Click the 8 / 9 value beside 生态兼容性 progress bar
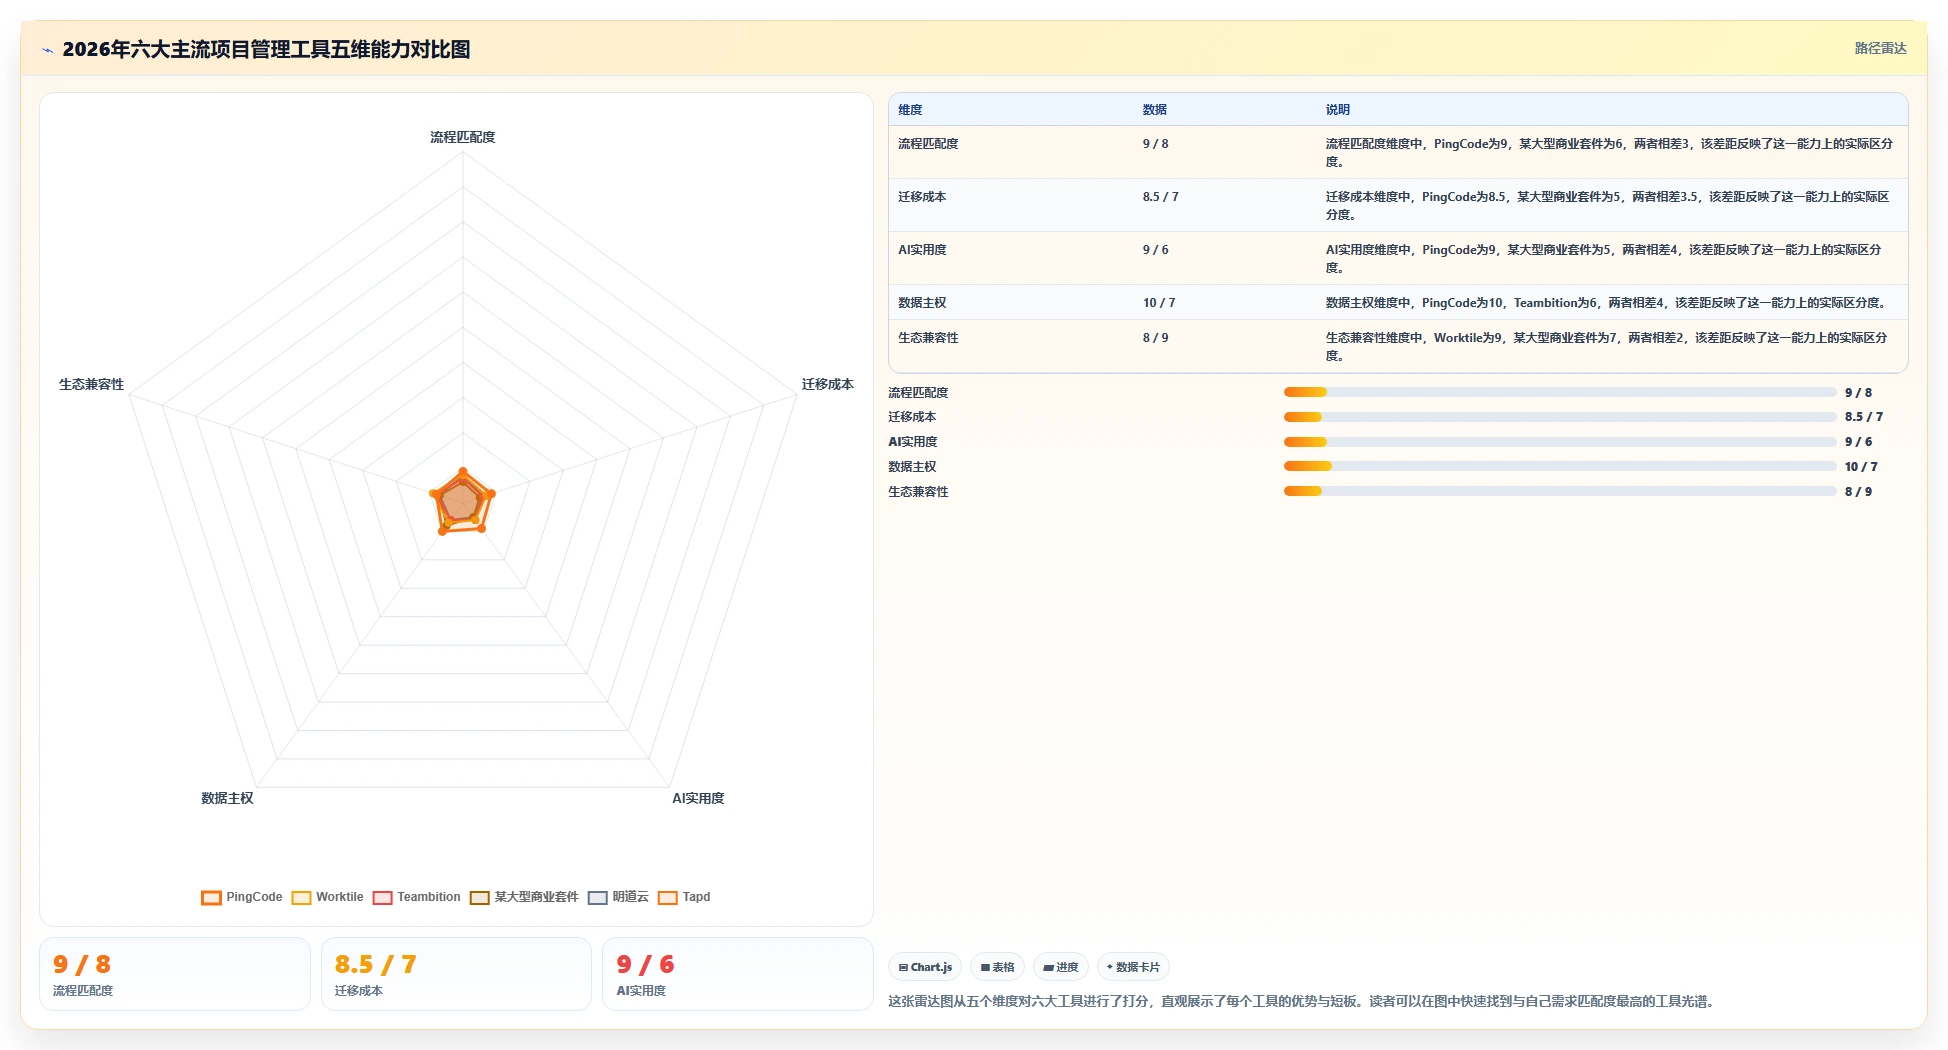The image size is (1948, 1050). [x=1858, y=492]
